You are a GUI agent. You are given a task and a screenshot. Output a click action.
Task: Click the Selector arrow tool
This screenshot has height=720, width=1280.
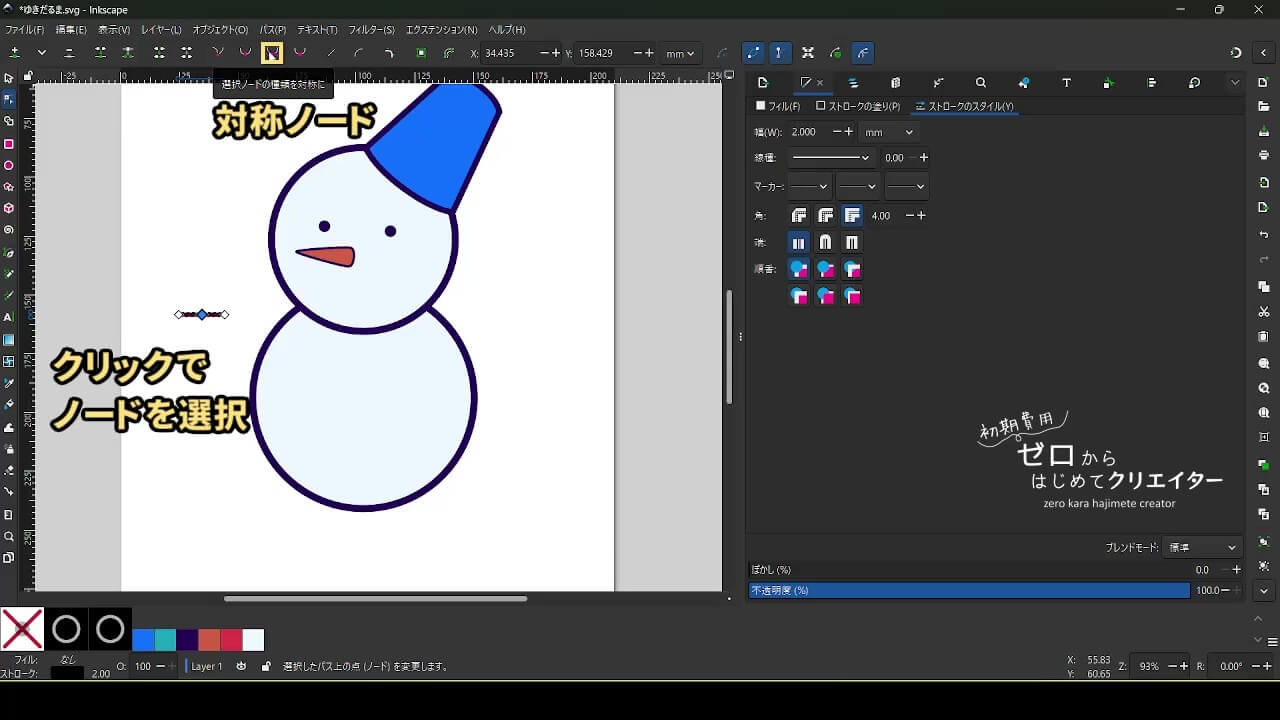(9, 78)
